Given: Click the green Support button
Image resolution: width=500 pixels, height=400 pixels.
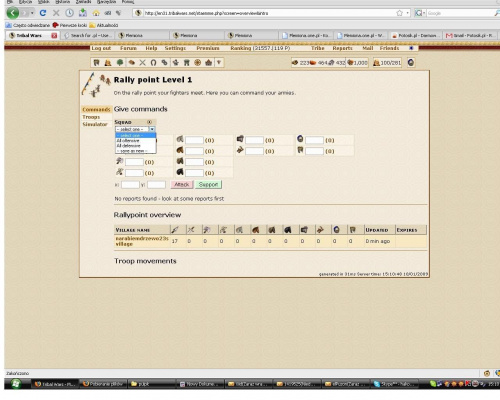Looking at the screenshot, I should tap(208, 184).
